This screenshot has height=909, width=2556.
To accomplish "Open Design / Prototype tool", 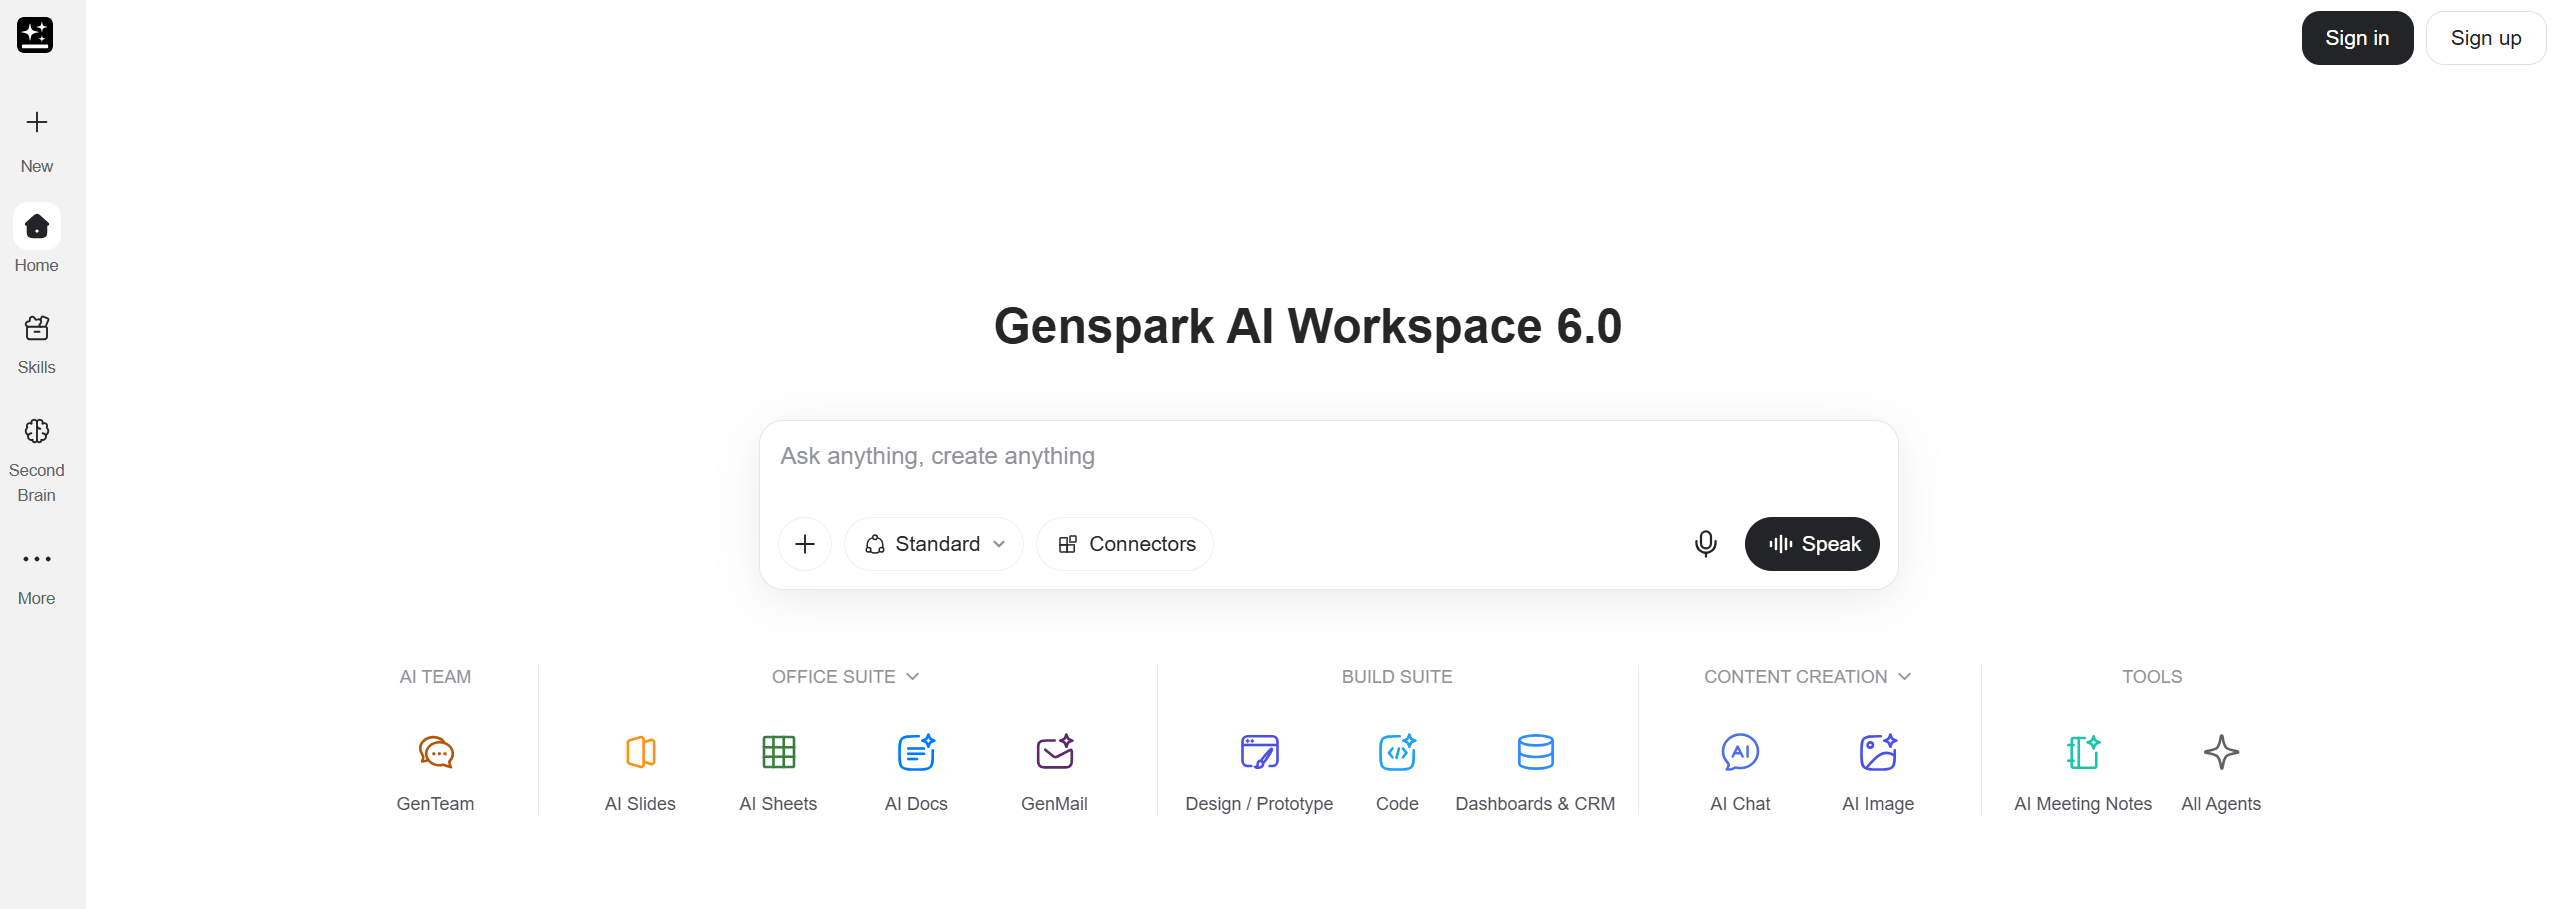I will [x=1259, y=772].
